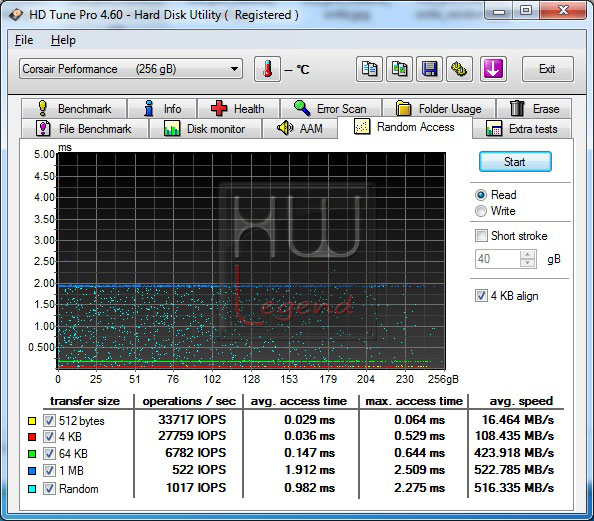This screenshot has height=521, width=594.
Task: Click the Exit button
Action: tap(547, 69)
